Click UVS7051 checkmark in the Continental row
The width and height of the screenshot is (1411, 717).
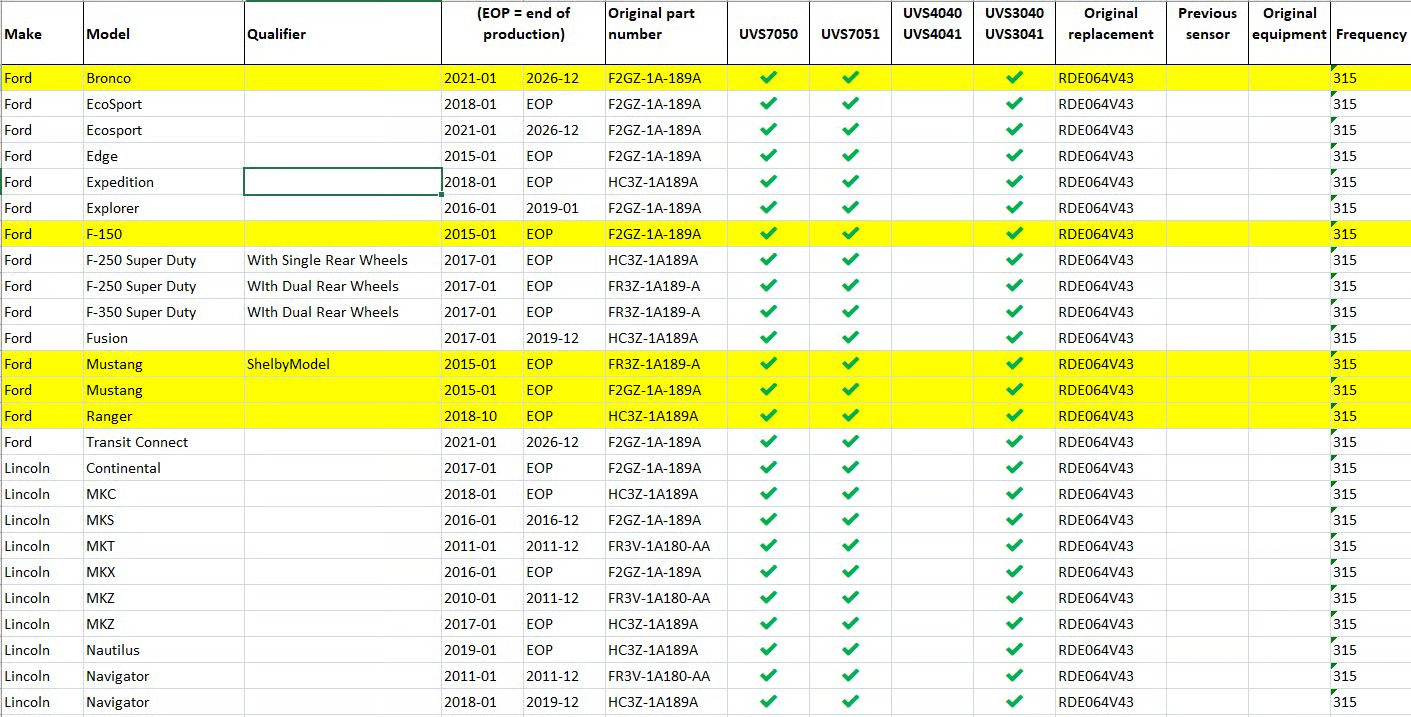click(850, 468)
